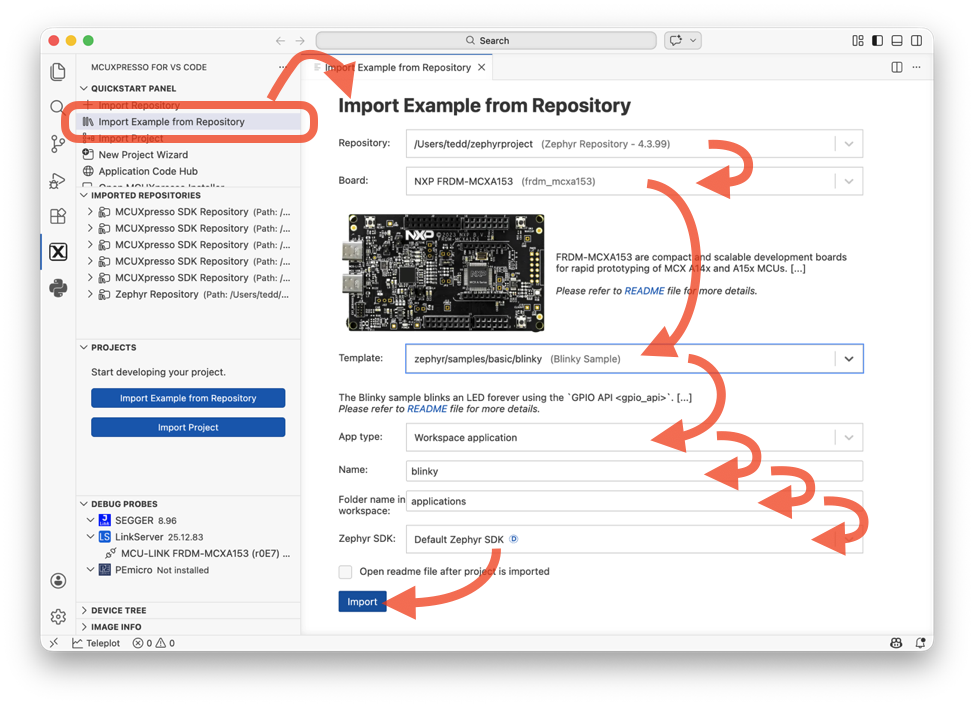Toggle the primary side bar icon
The height and width of the screenshot is (706, 976).
coord(878,40)
